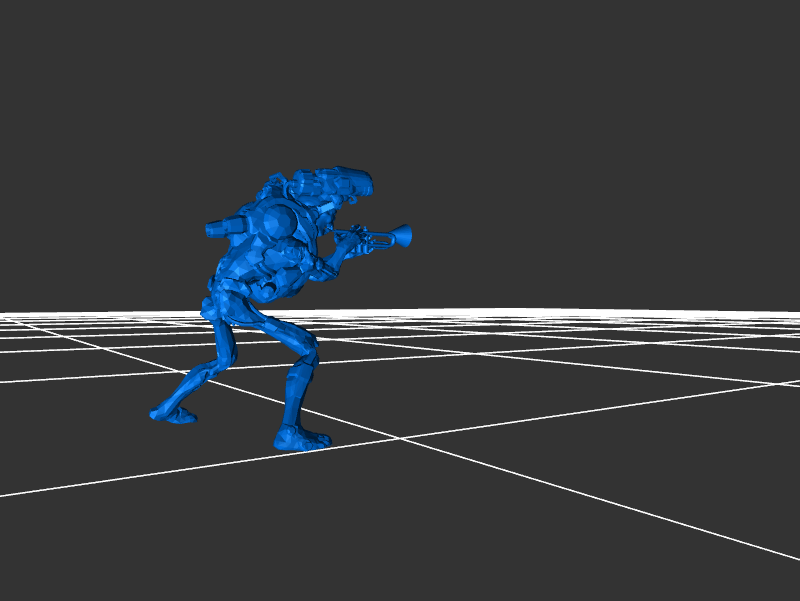Select the forearm below the trumpet
This screenshot has height=601, width=800.
(x=328, y=263)
